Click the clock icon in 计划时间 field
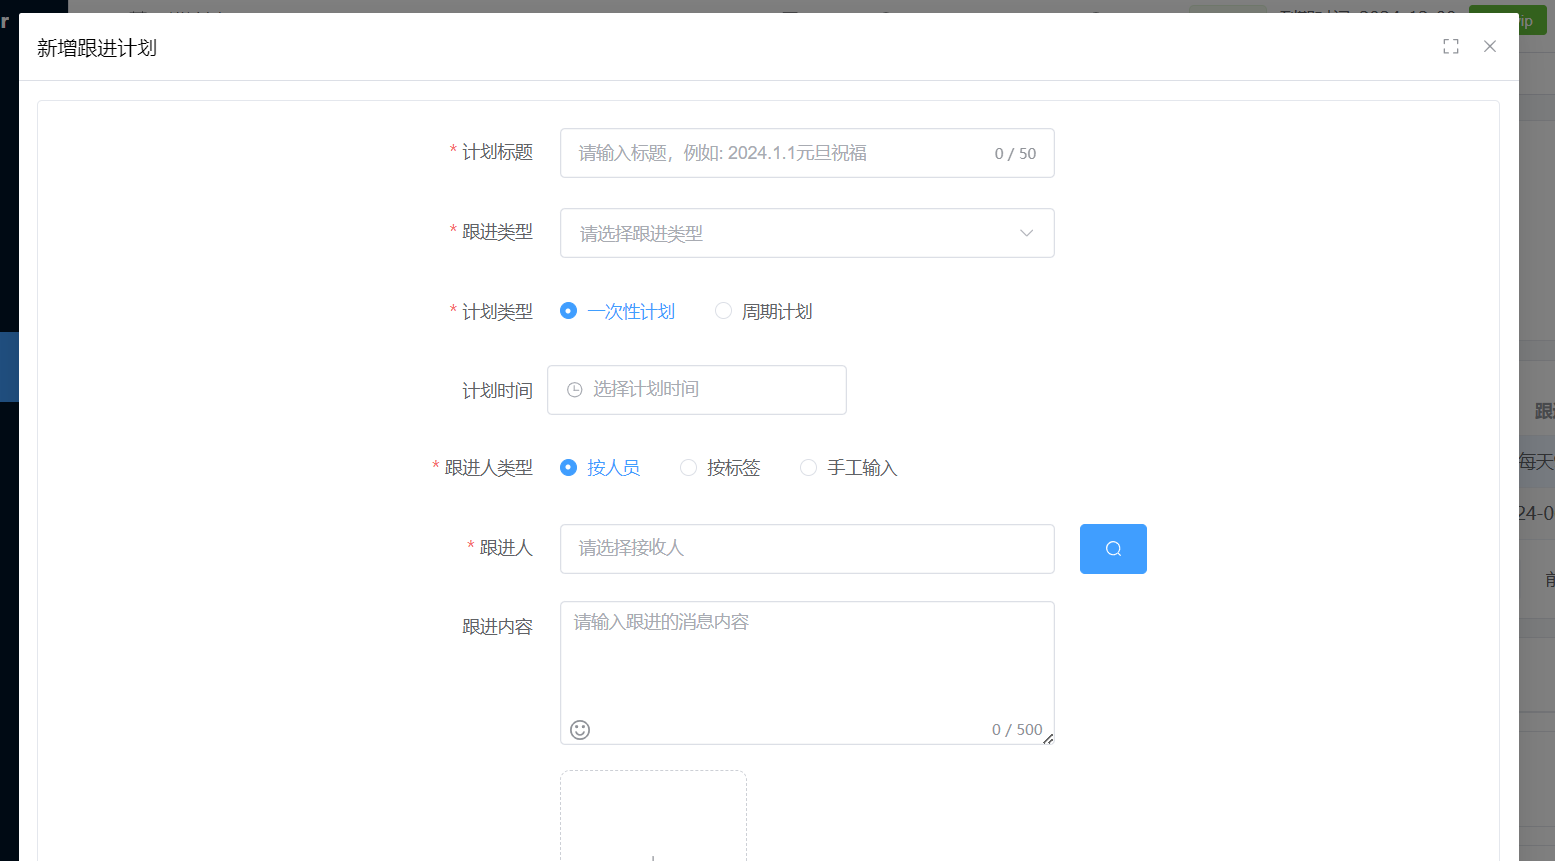Viewport: 1555px width, 861px height. [573, 390]
